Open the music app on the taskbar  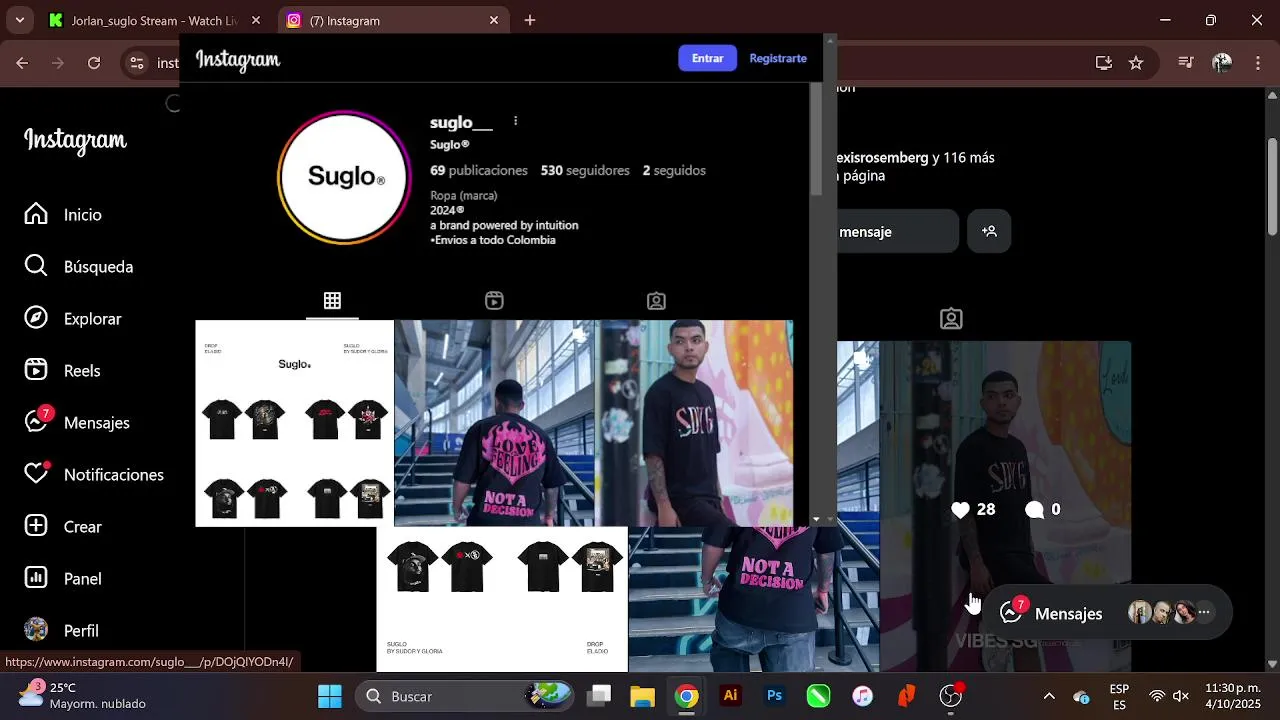point(862,696)
